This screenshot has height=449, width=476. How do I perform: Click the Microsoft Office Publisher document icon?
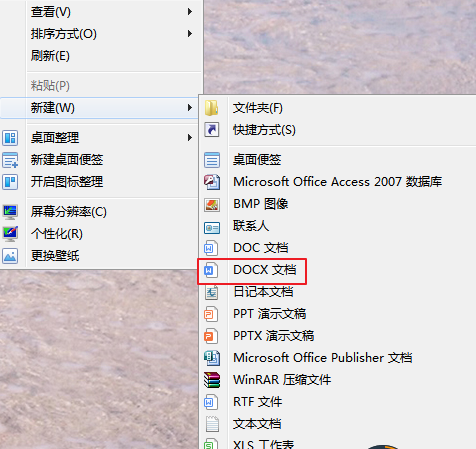tap(212, 358)
